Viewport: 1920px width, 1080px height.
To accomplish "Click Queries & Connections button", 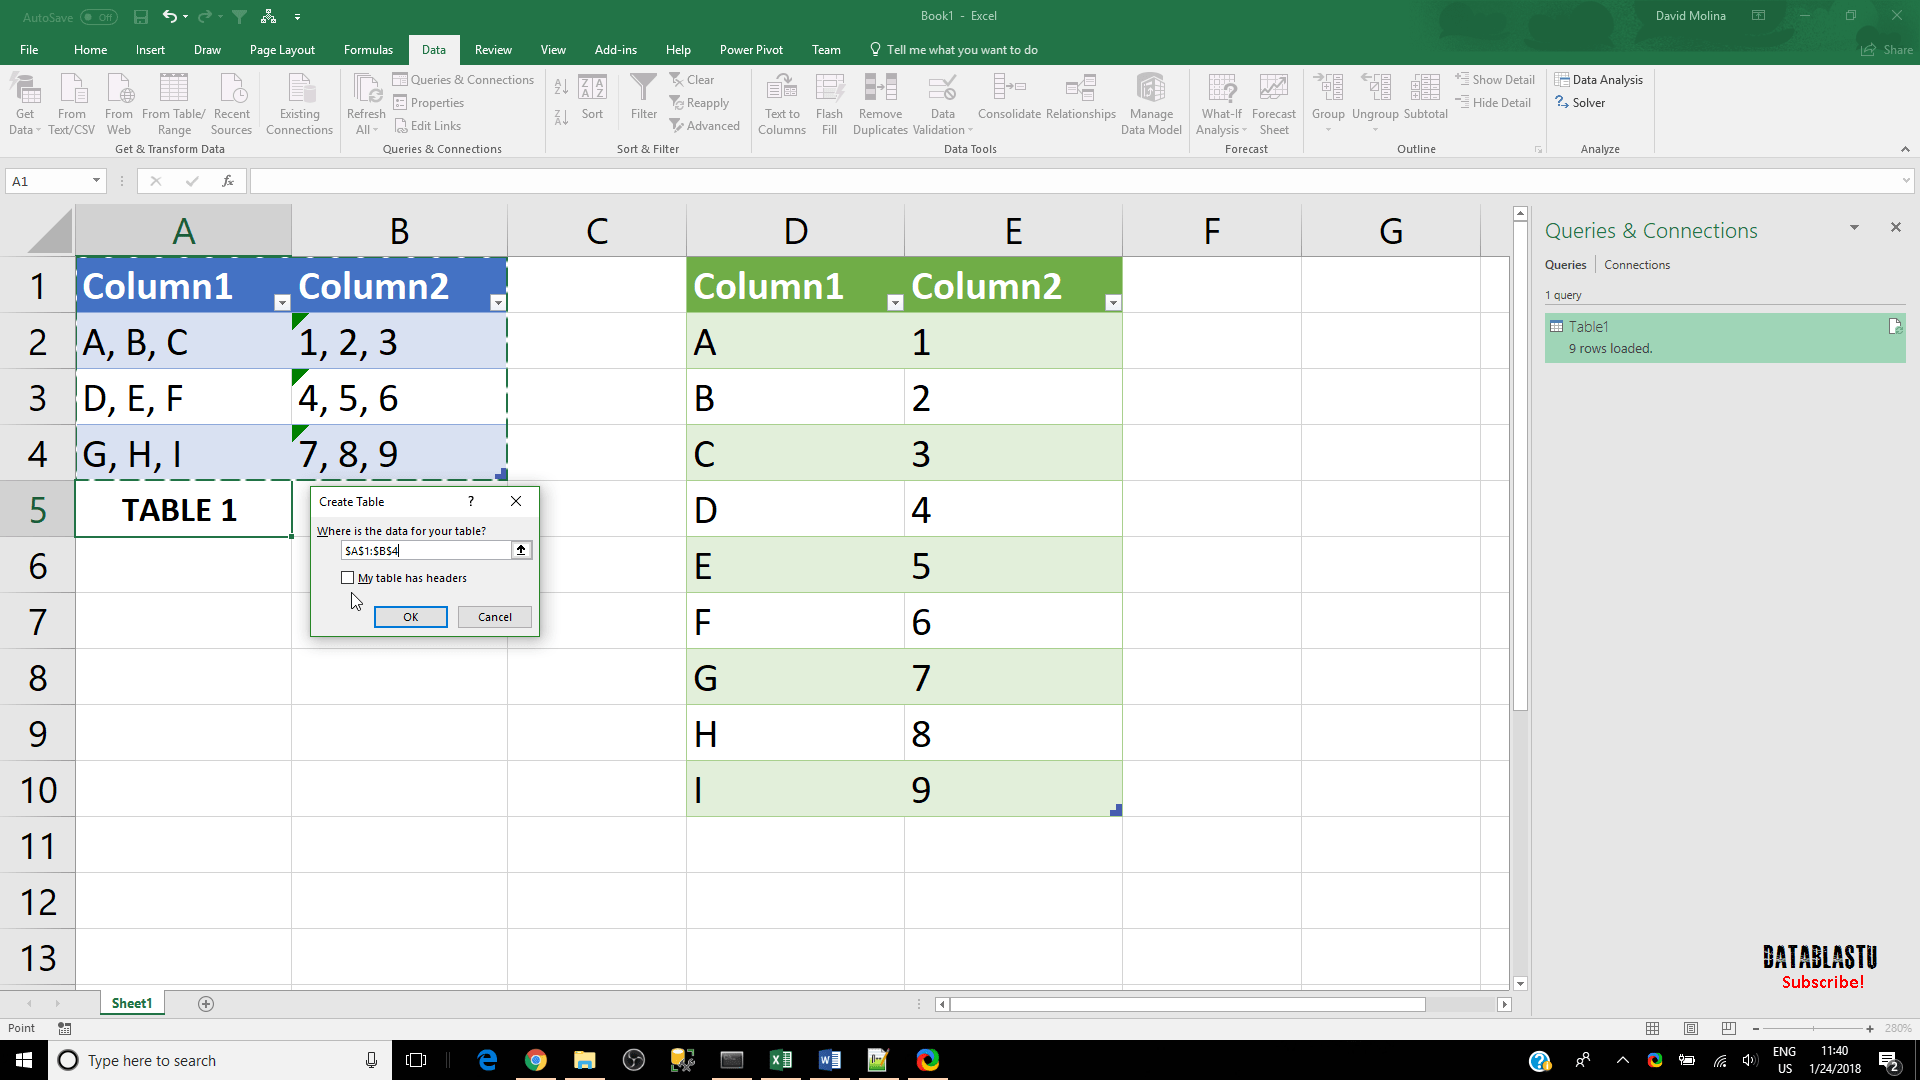I will click(x=463, y=80).
